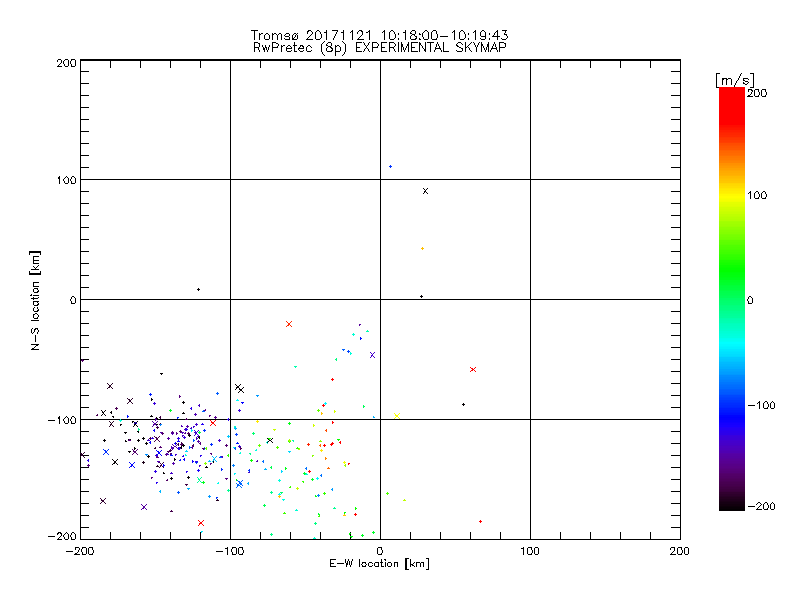Click the [m/s] units label above colorbar
The height and width of the screenshot is (600, 800).
[734, 79]
